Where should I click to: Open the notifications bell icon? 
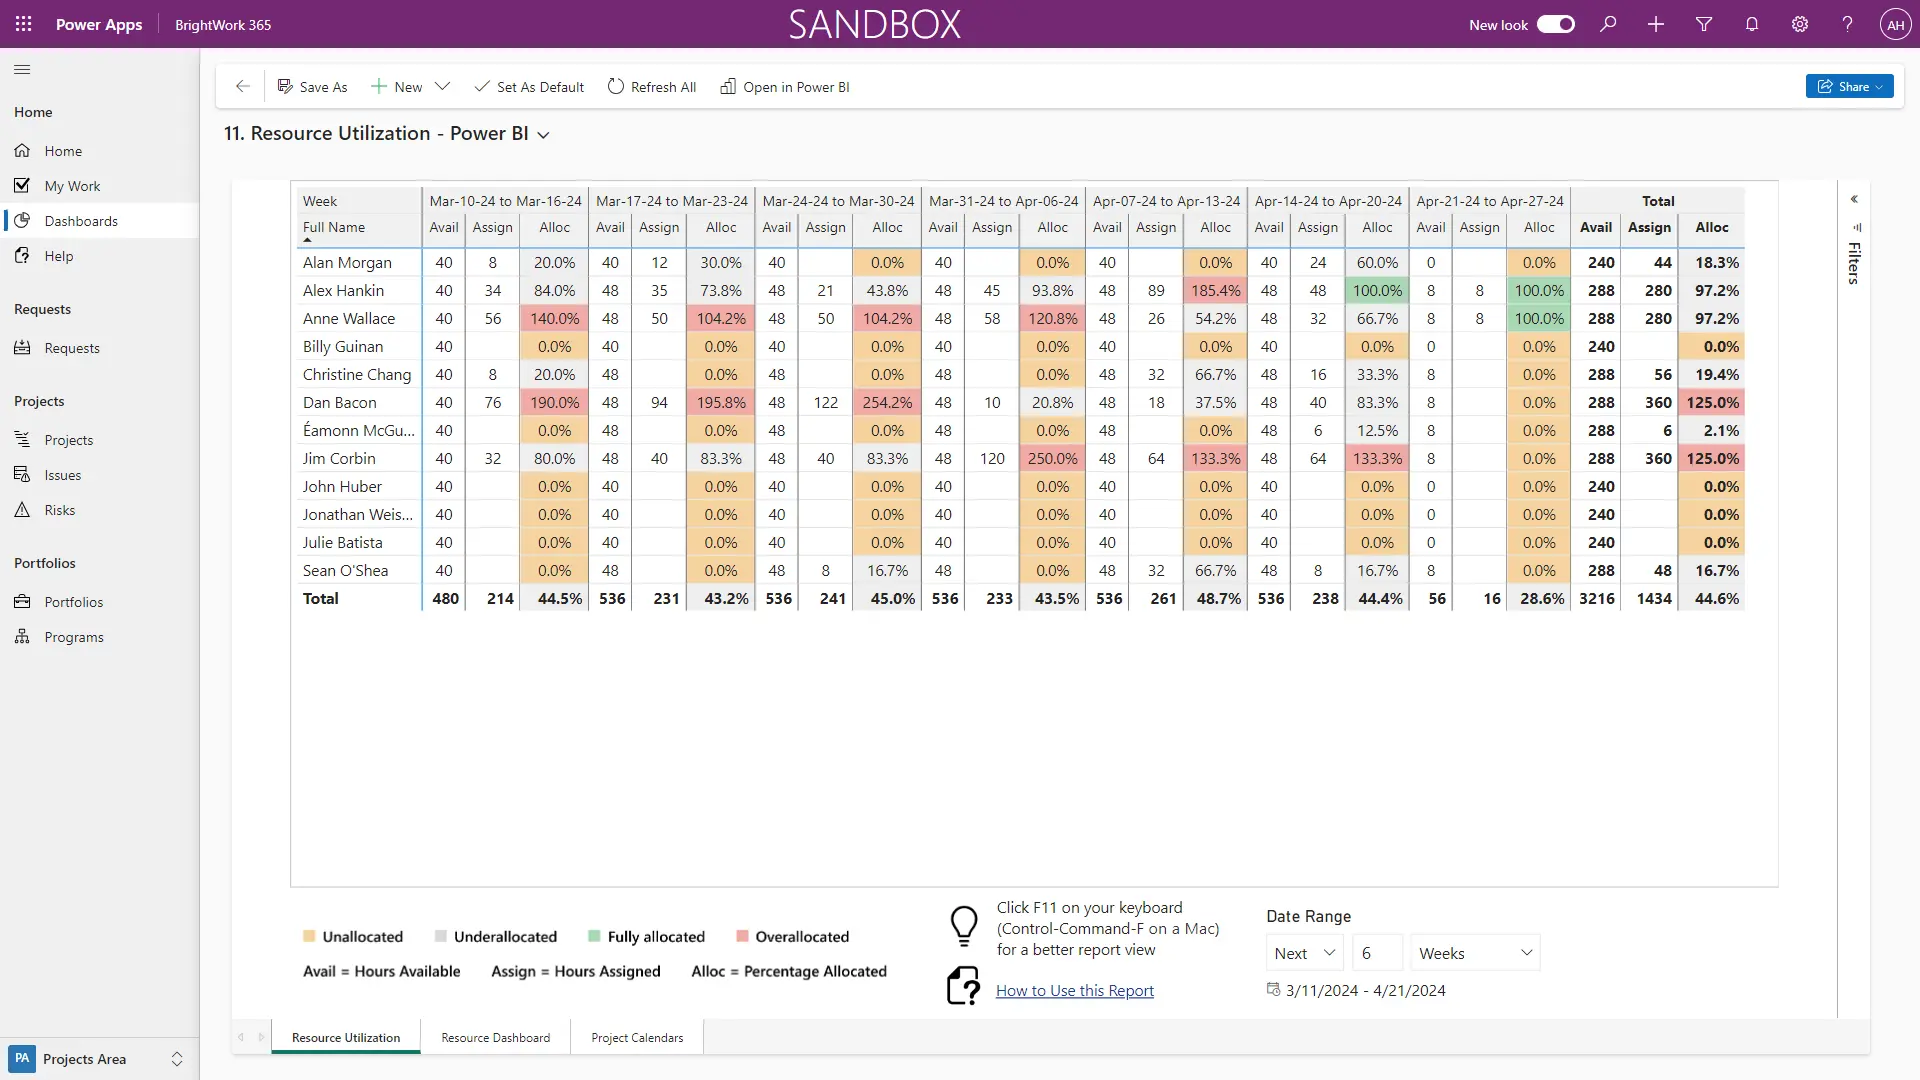tap(1752, 24)
